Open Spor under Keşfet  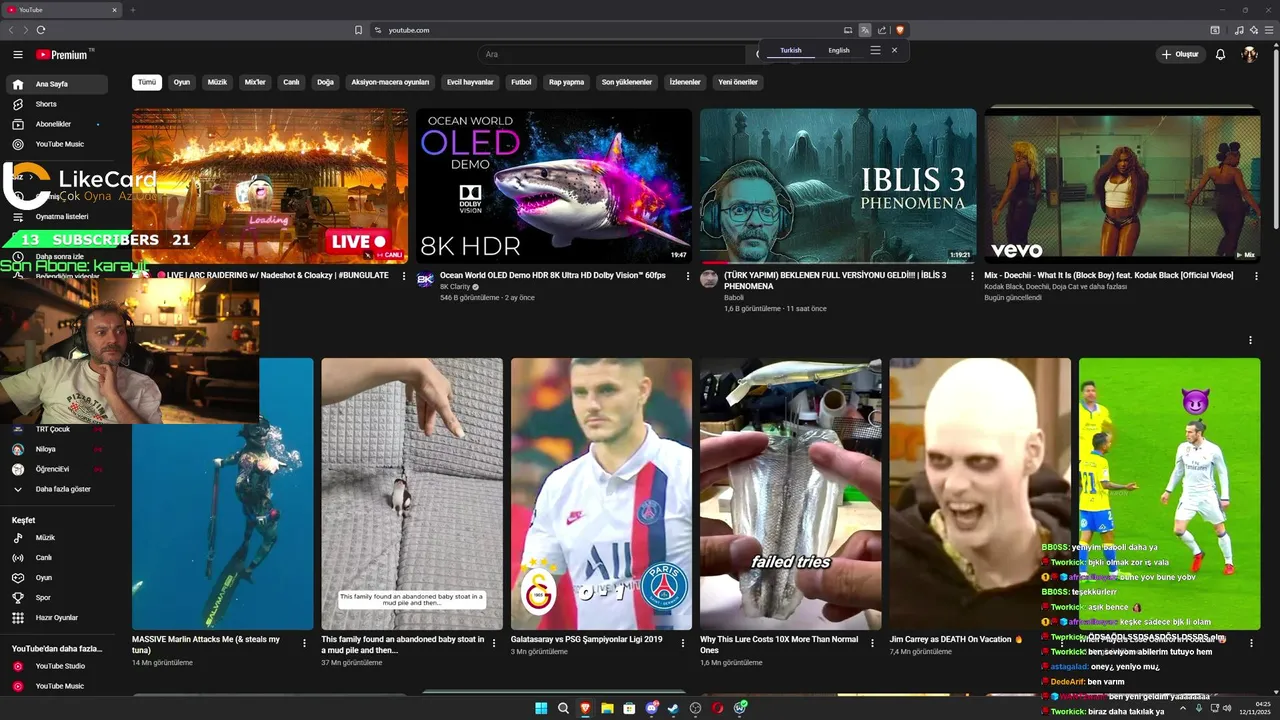(56, 598)
